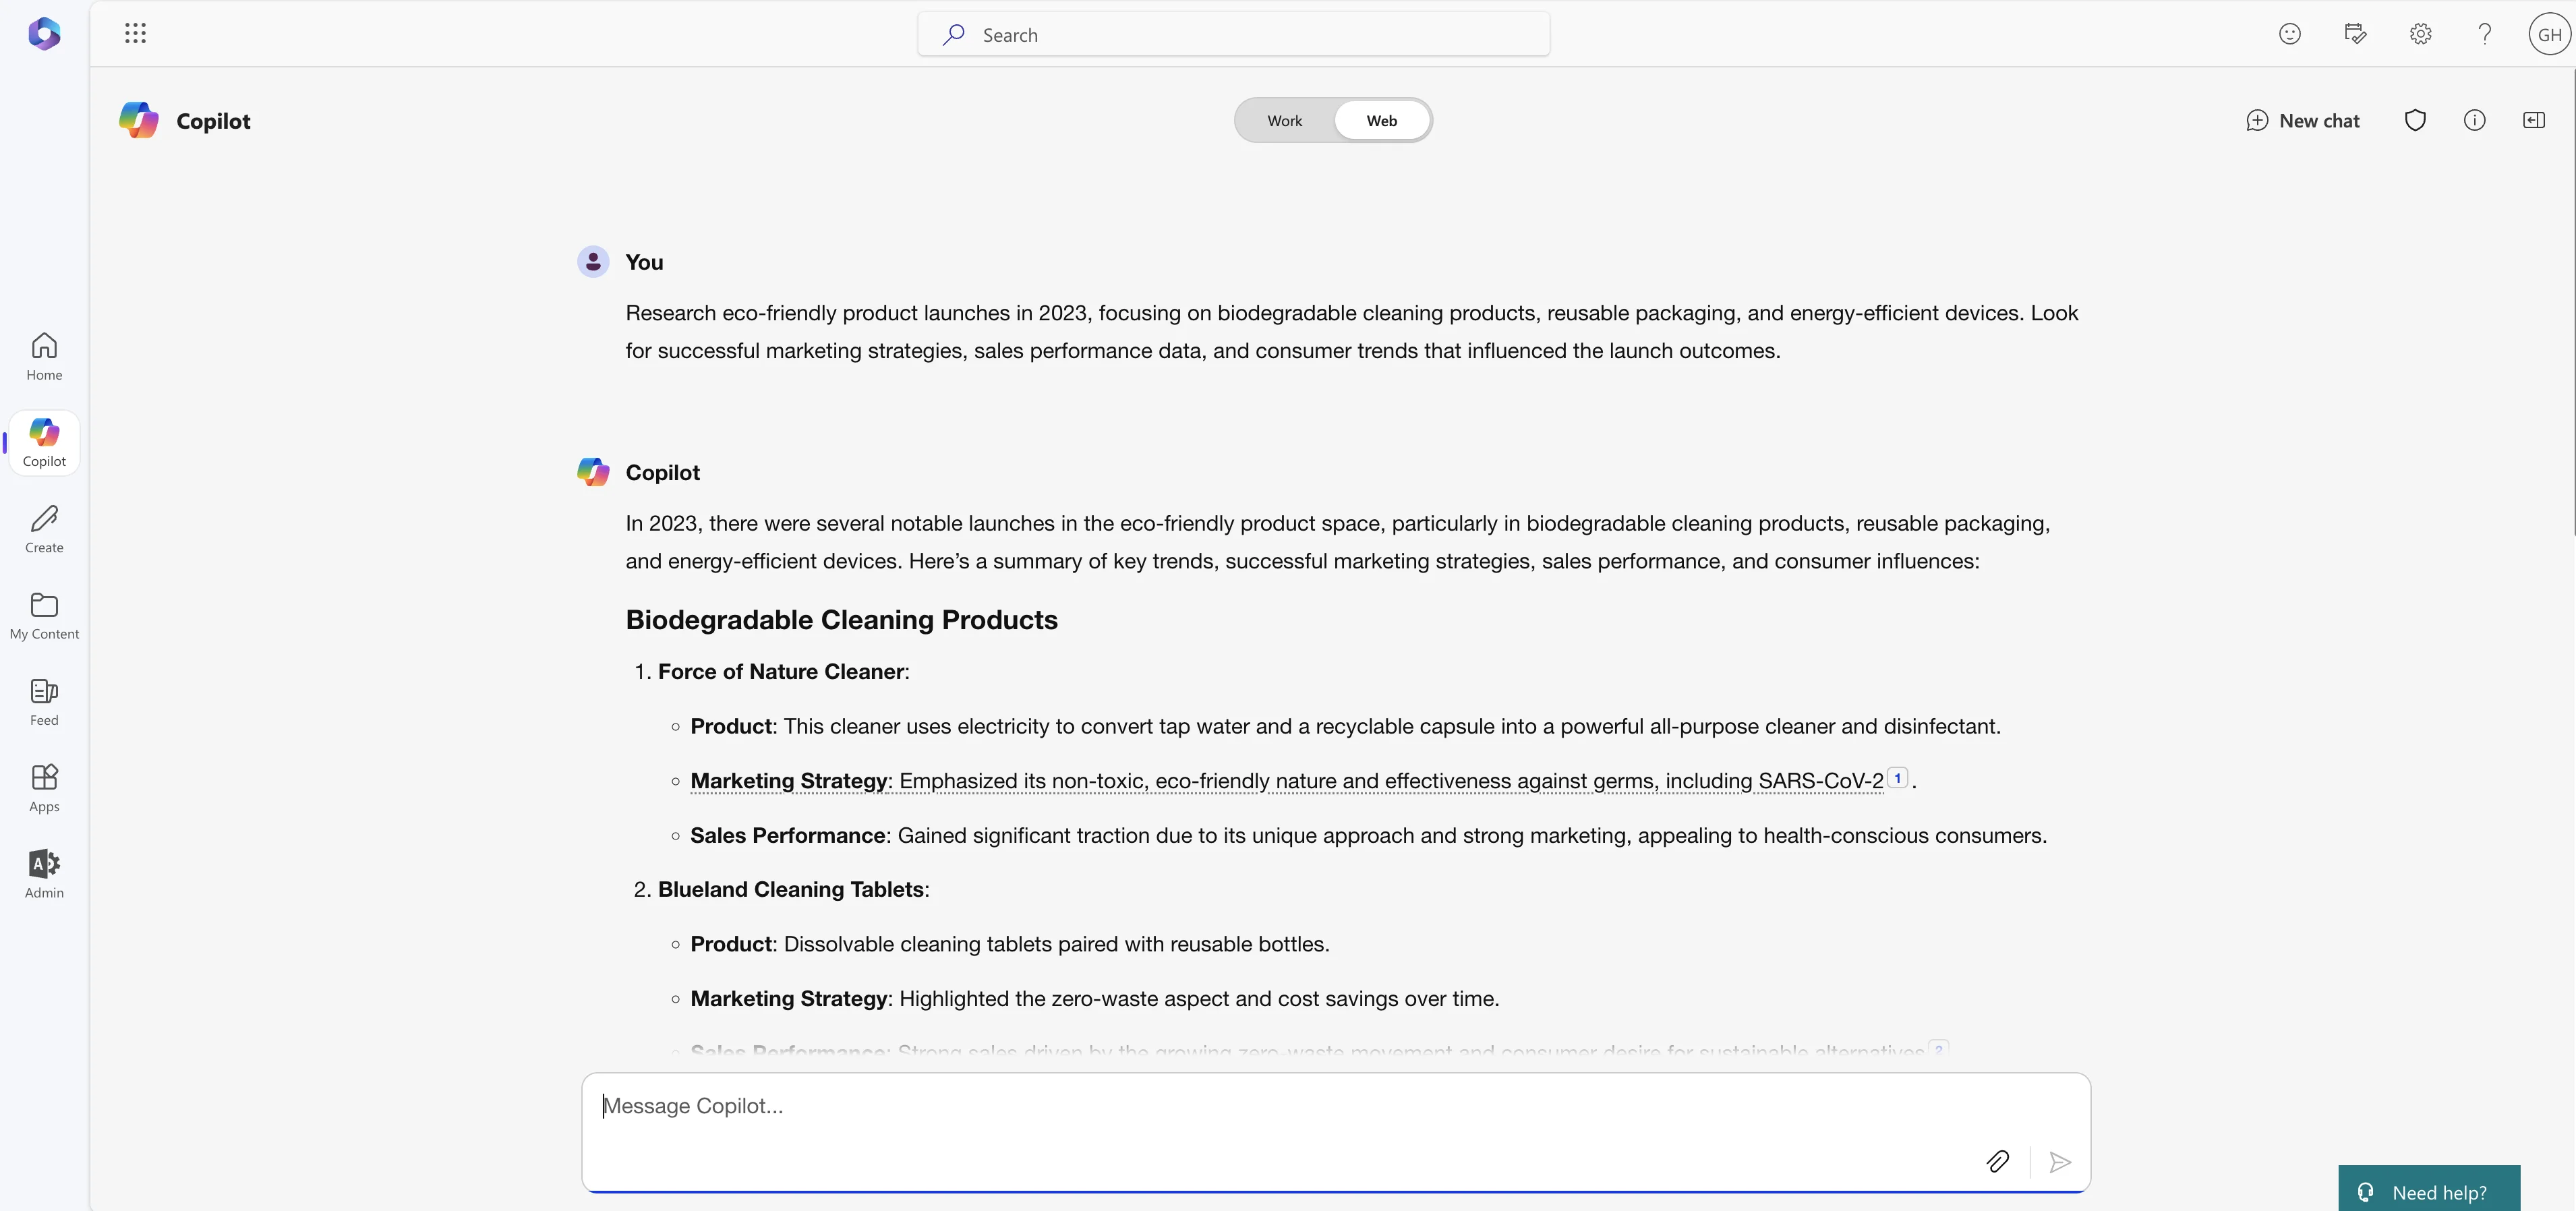Open the feedback smiley icon
The height and width of the screenshot is (1211, 2576).
click(x=2289, y=34)
